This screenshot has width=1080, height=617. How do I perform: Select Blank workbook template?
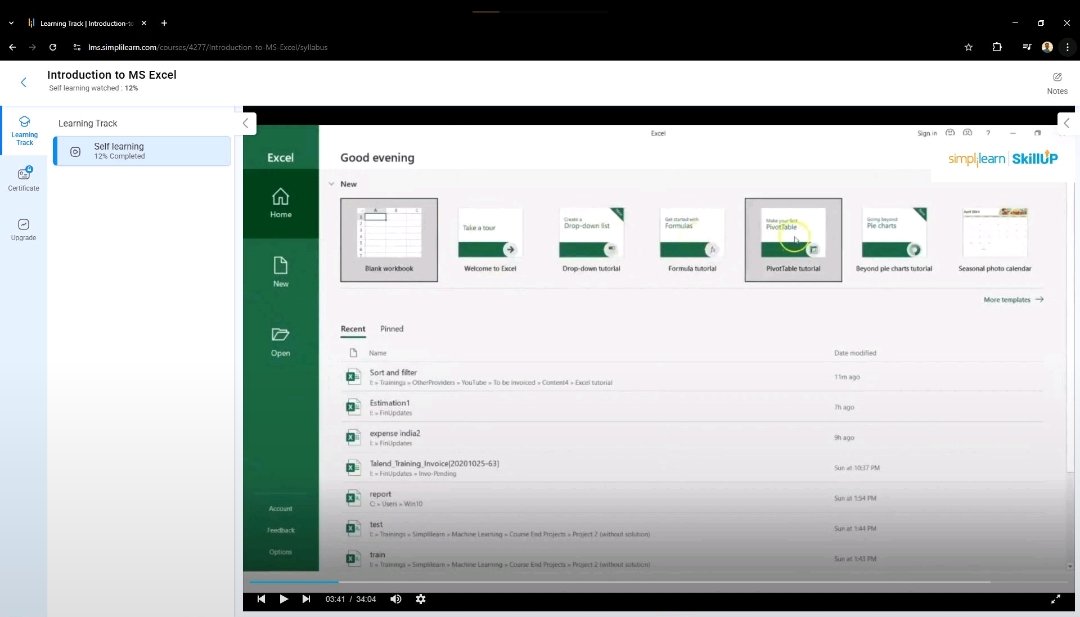[x=389, y=240]
